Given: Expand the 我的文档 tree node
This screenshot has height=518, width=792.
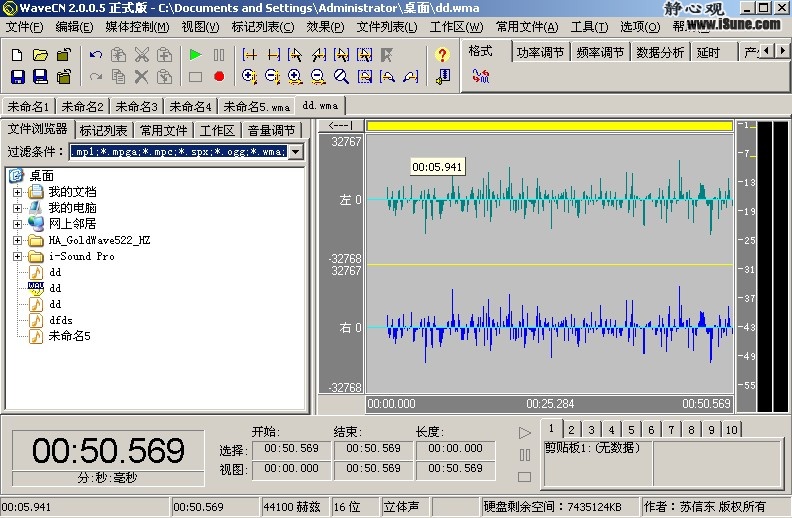Looking at the screenshot, I should pos(18,192).
